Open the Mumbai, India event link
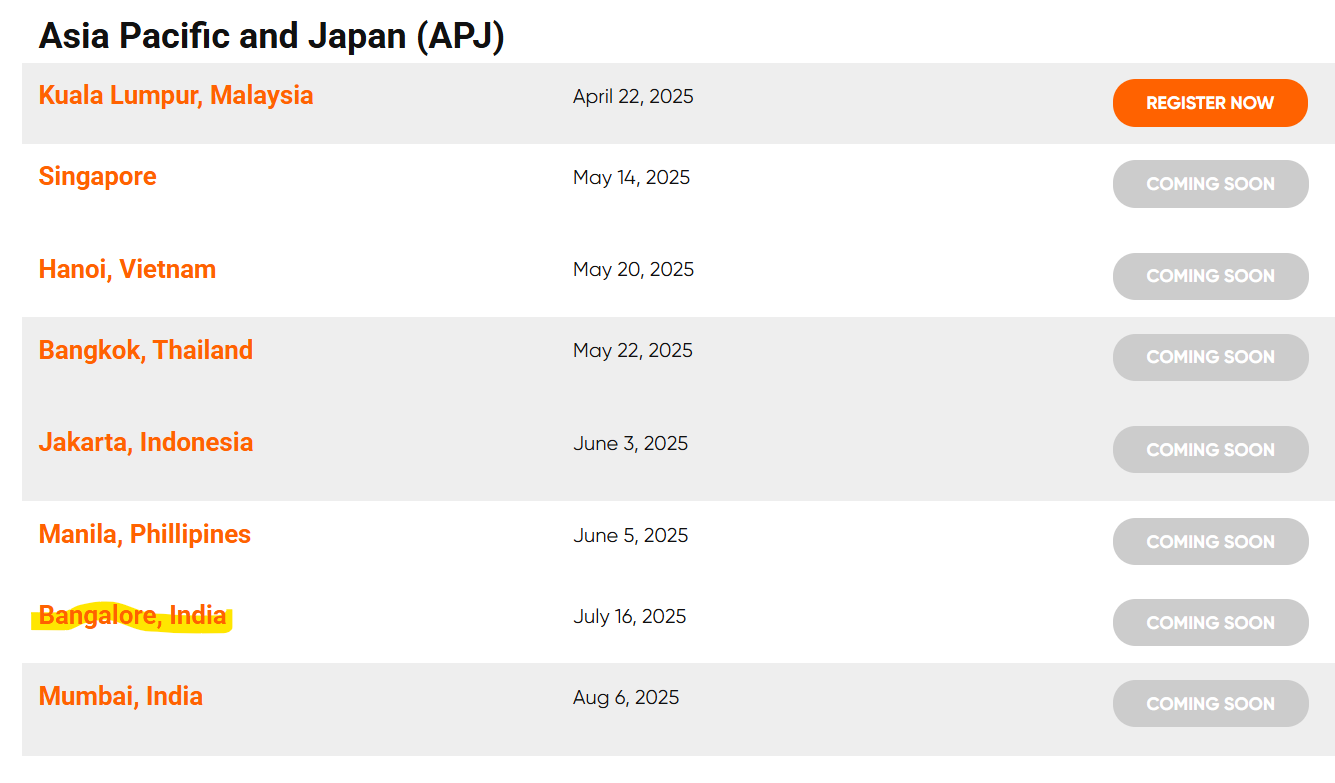The width and height of the screenshot is (1335, 783). pyautogui.click(x=121, y=696)
